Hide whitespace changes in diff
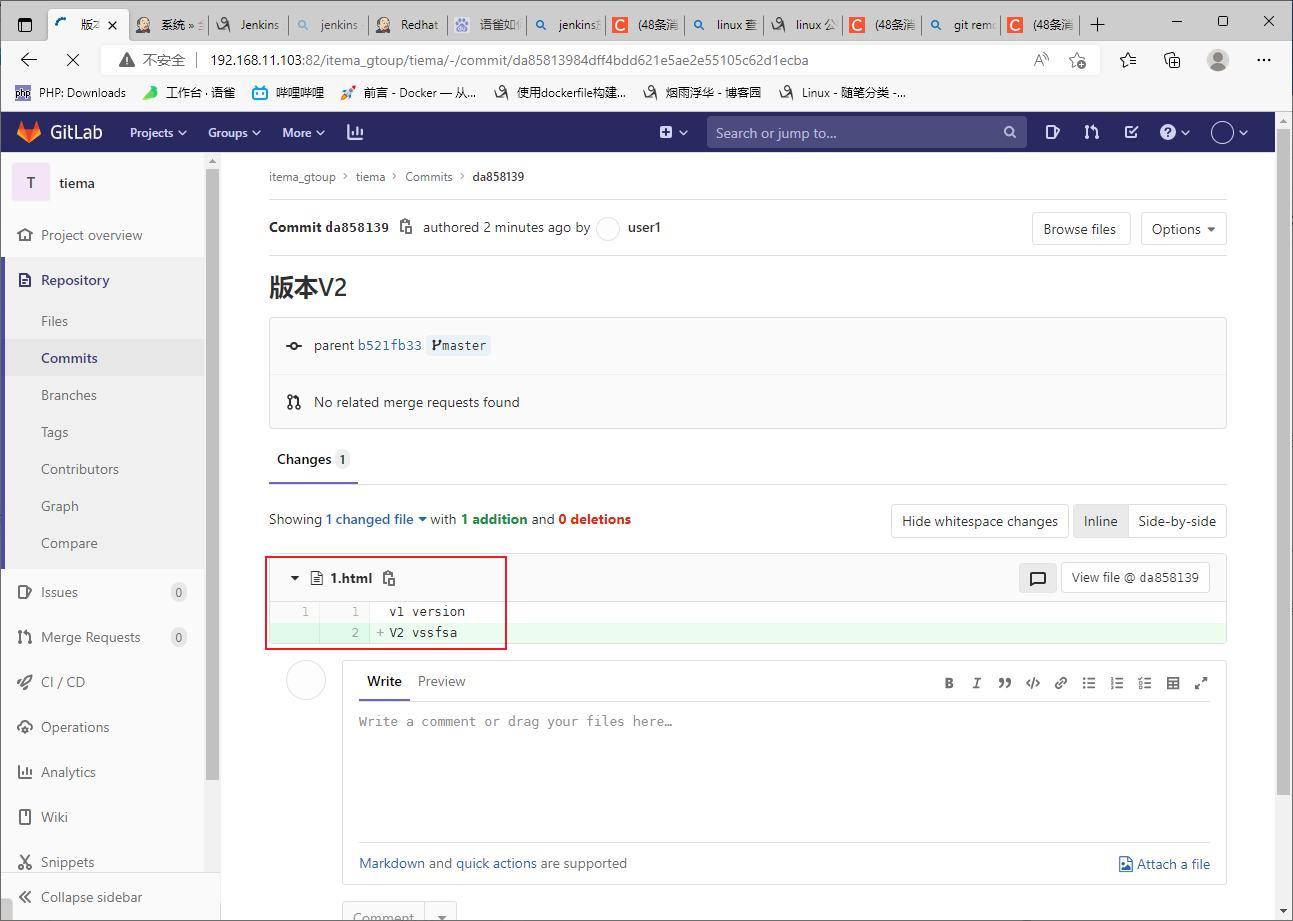Screen dimensions: 1293x921 click(x=979, y=521)
